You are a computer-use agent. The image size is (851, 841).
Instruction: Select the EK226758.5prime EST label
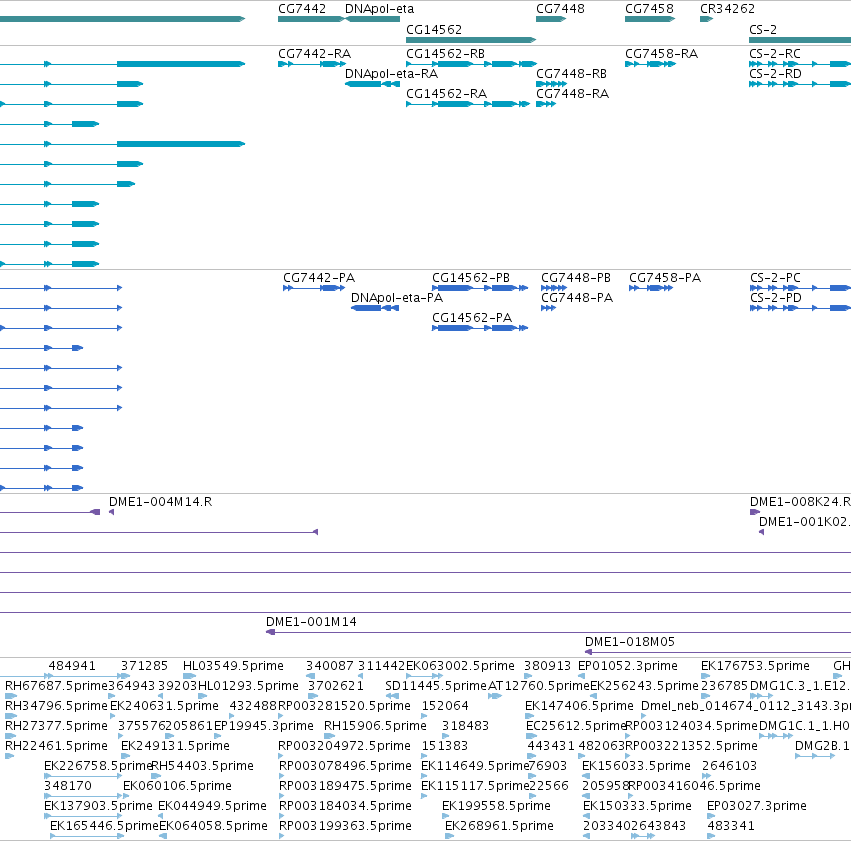coord(97,766)
